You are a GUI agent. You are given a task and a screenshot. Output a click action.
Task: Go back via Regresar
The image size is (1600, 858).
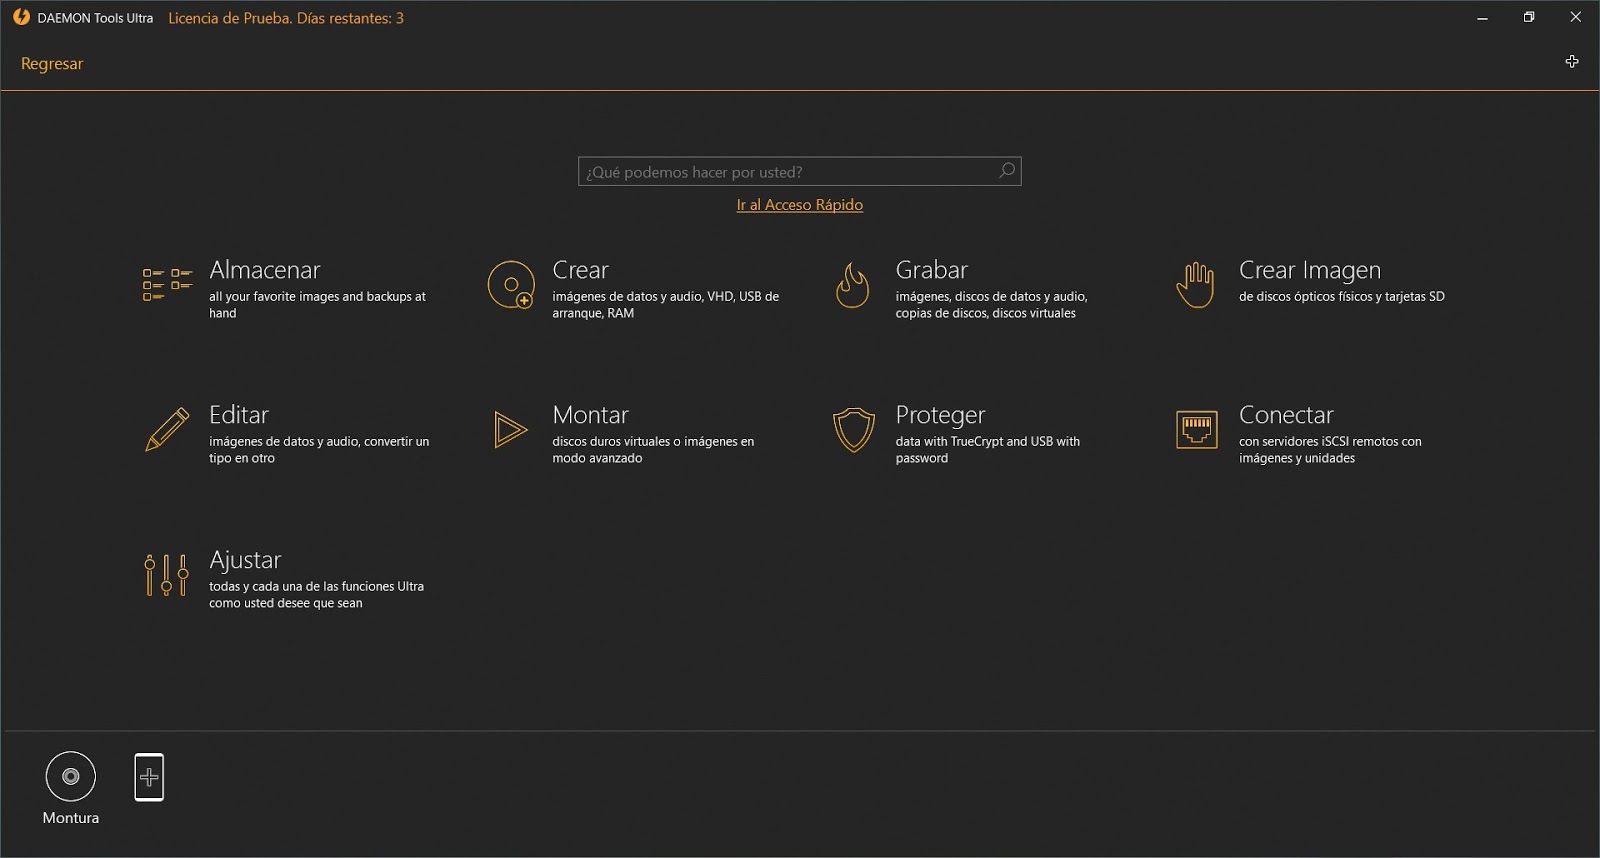click(x=52, y=64)
